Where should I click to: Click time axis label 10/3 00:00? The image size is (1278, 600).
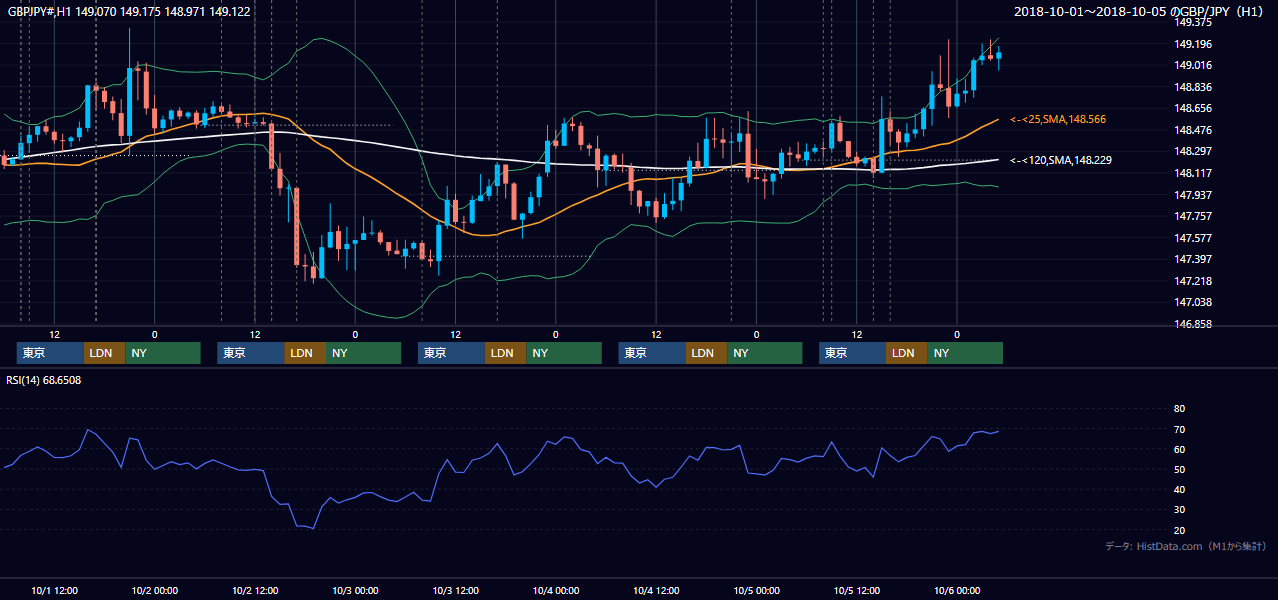(355, 591)
